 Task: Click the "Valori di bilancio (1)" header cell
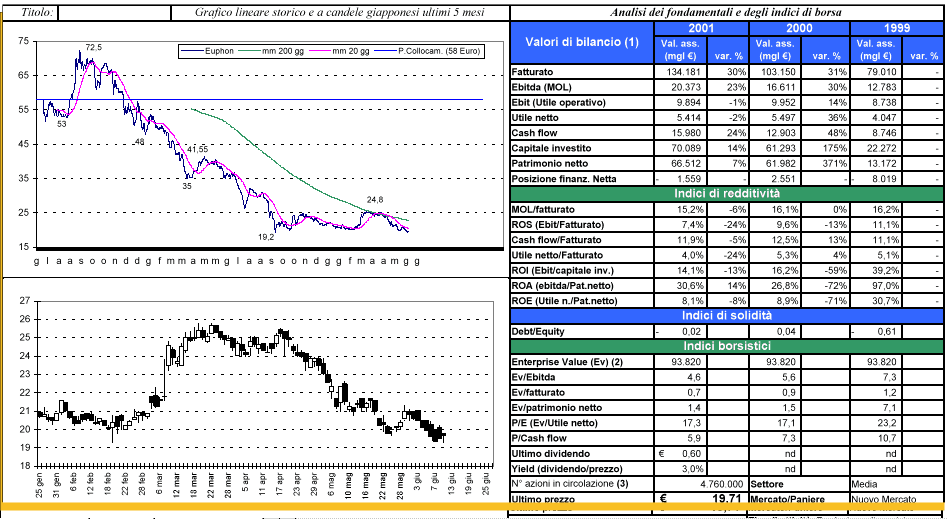(x=582, y=42)
